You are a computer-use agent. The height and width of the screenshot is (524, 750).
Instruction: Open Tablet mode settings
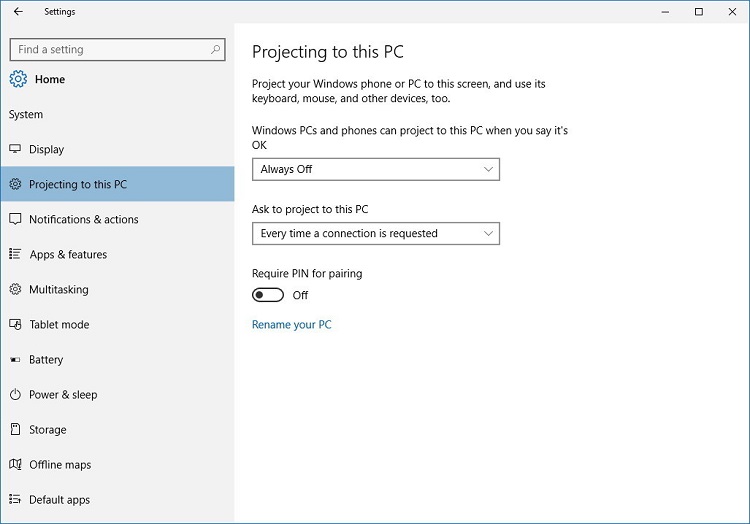click(x=118, y=324)
